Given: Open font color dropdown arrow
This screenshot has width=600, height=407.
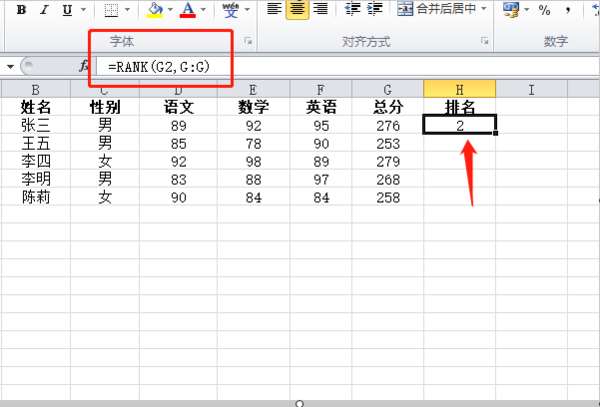Looking at the screenshot, I should (203, 10).
